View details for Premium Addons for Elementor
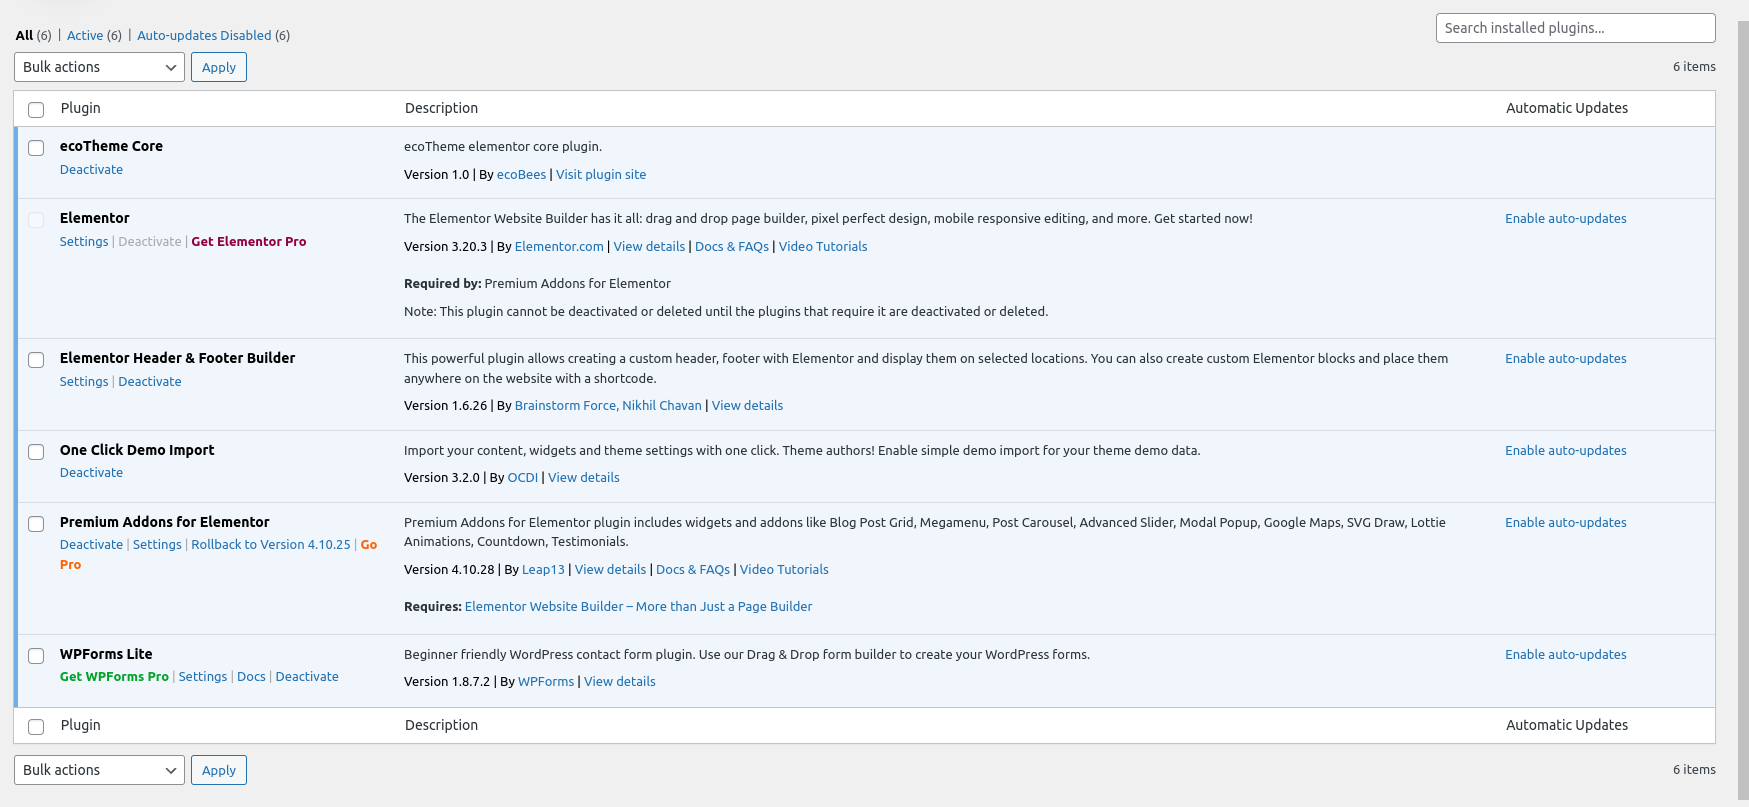1749x807 pixels. [x=610, y=569]
